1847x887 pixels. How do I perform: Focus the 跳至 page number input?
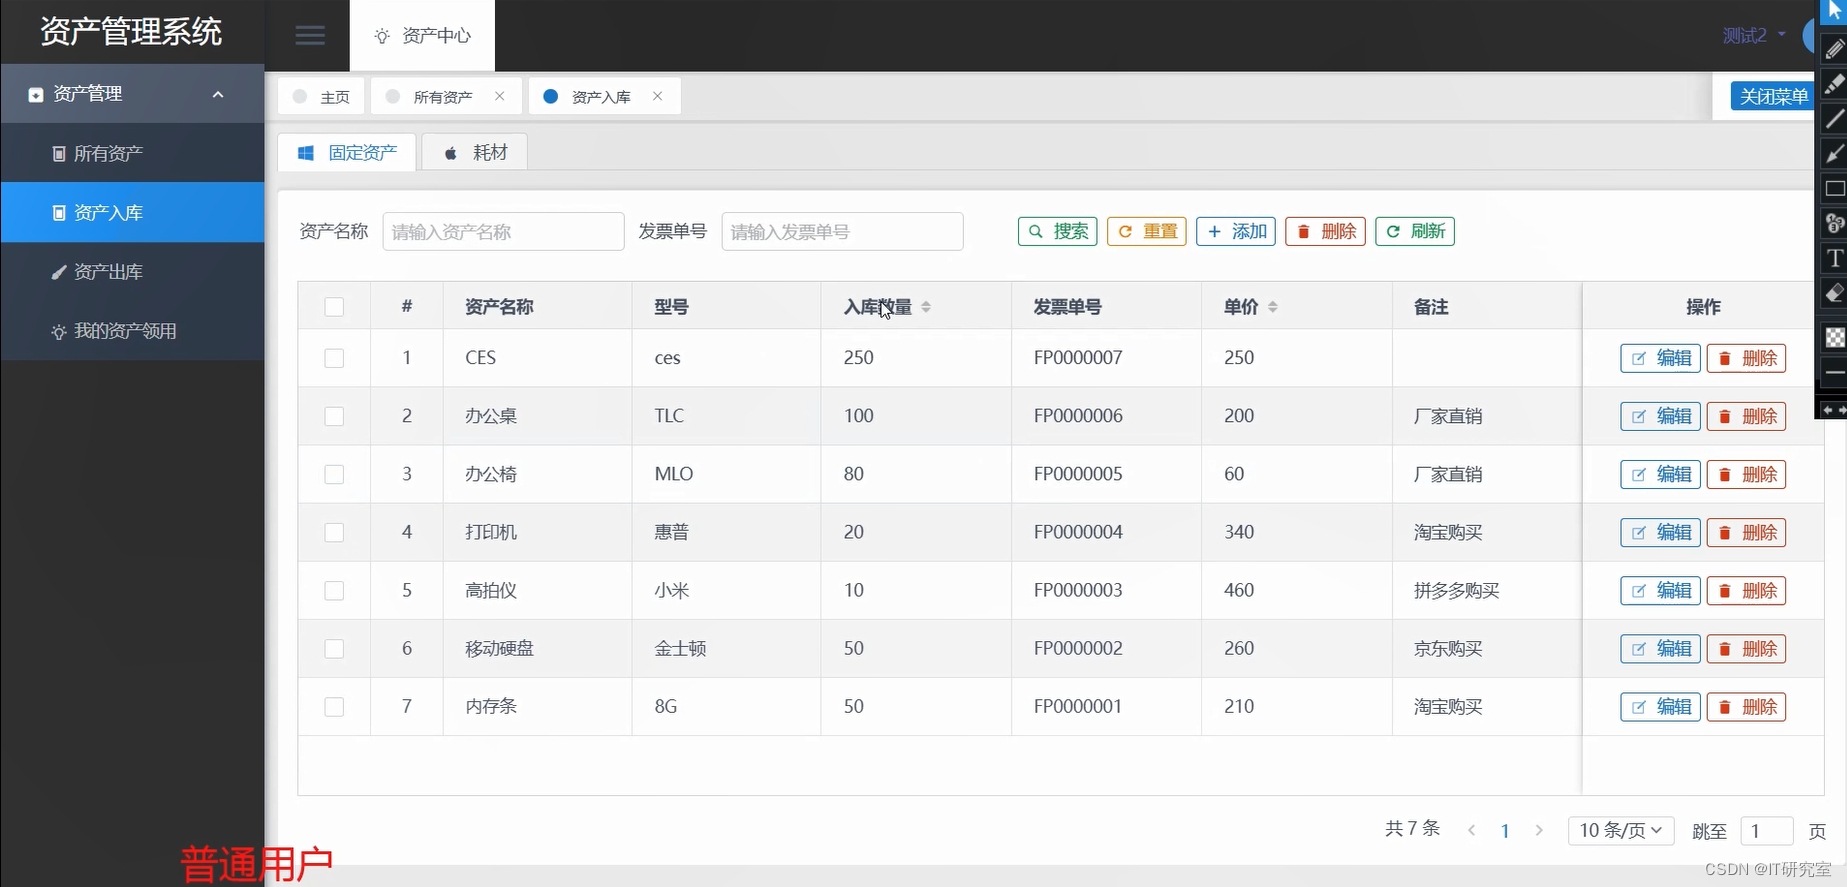(1766, 831)
